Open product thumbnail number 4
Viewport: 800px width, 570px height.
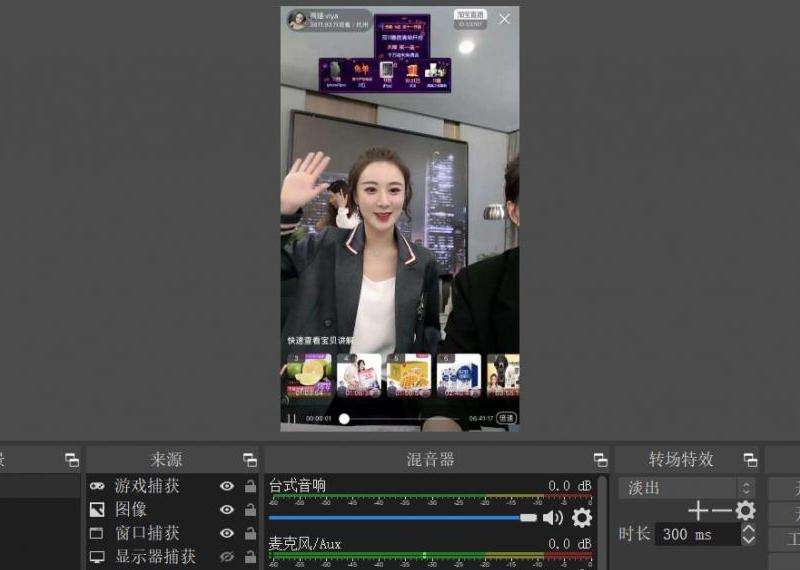coord(359,375)
